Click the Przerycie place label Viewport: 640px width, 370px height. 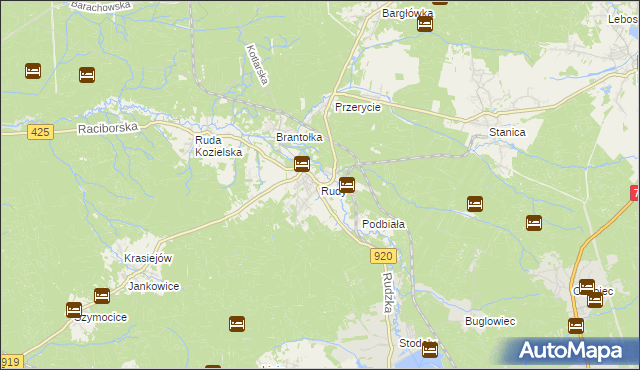click(358, 107)
